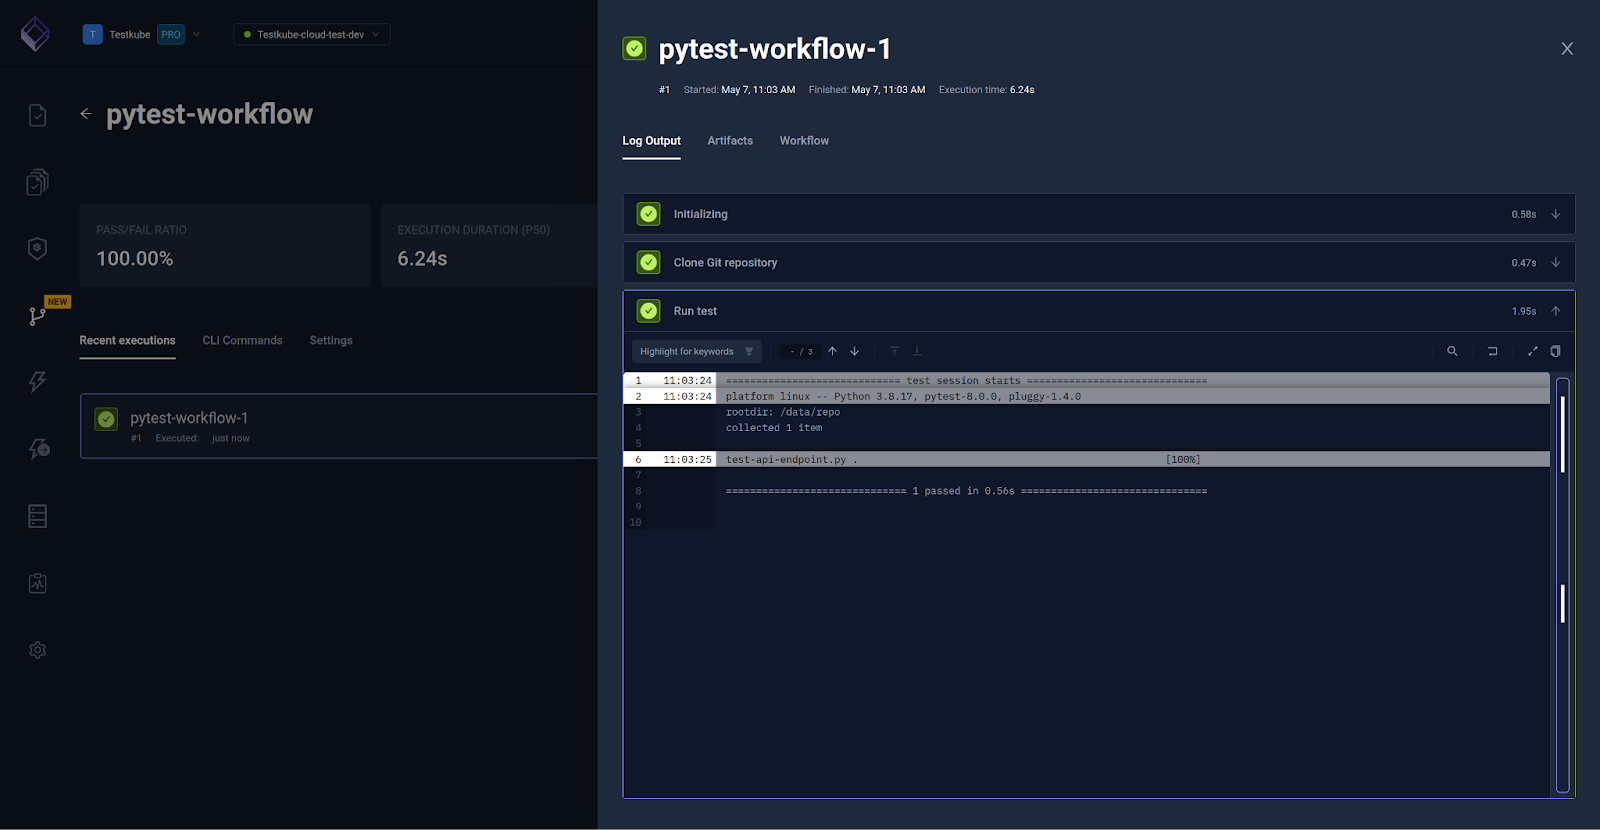
Task: Click the PRO plan badge
Action: click(x=171, y=34)
